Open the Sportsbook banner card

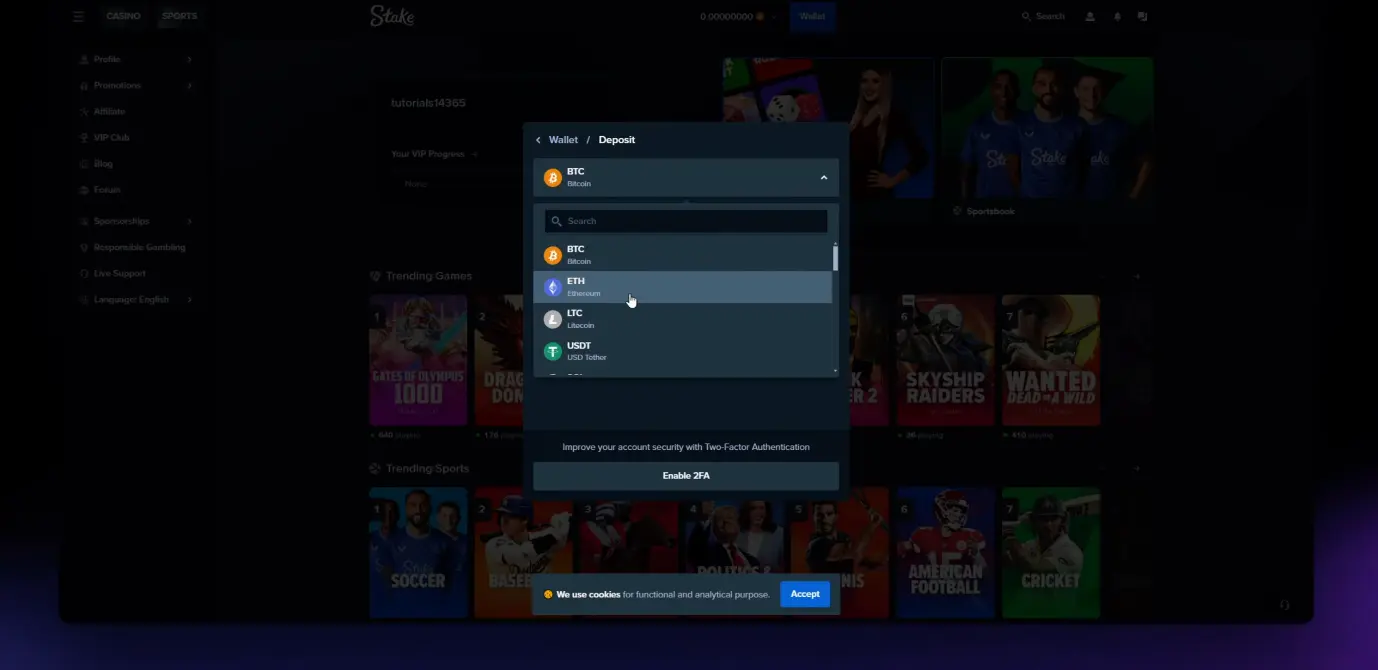click(x=1047, y=139)
